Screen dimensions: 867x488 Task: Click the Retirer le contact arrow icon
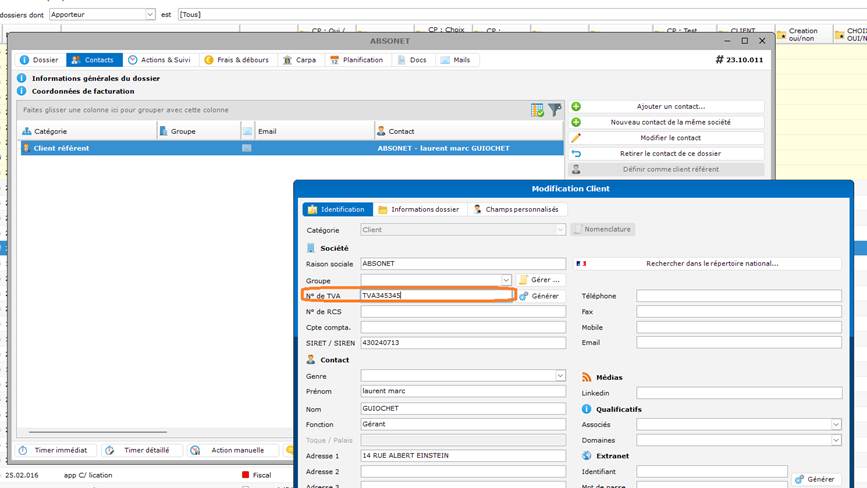[x=576, y=154]
